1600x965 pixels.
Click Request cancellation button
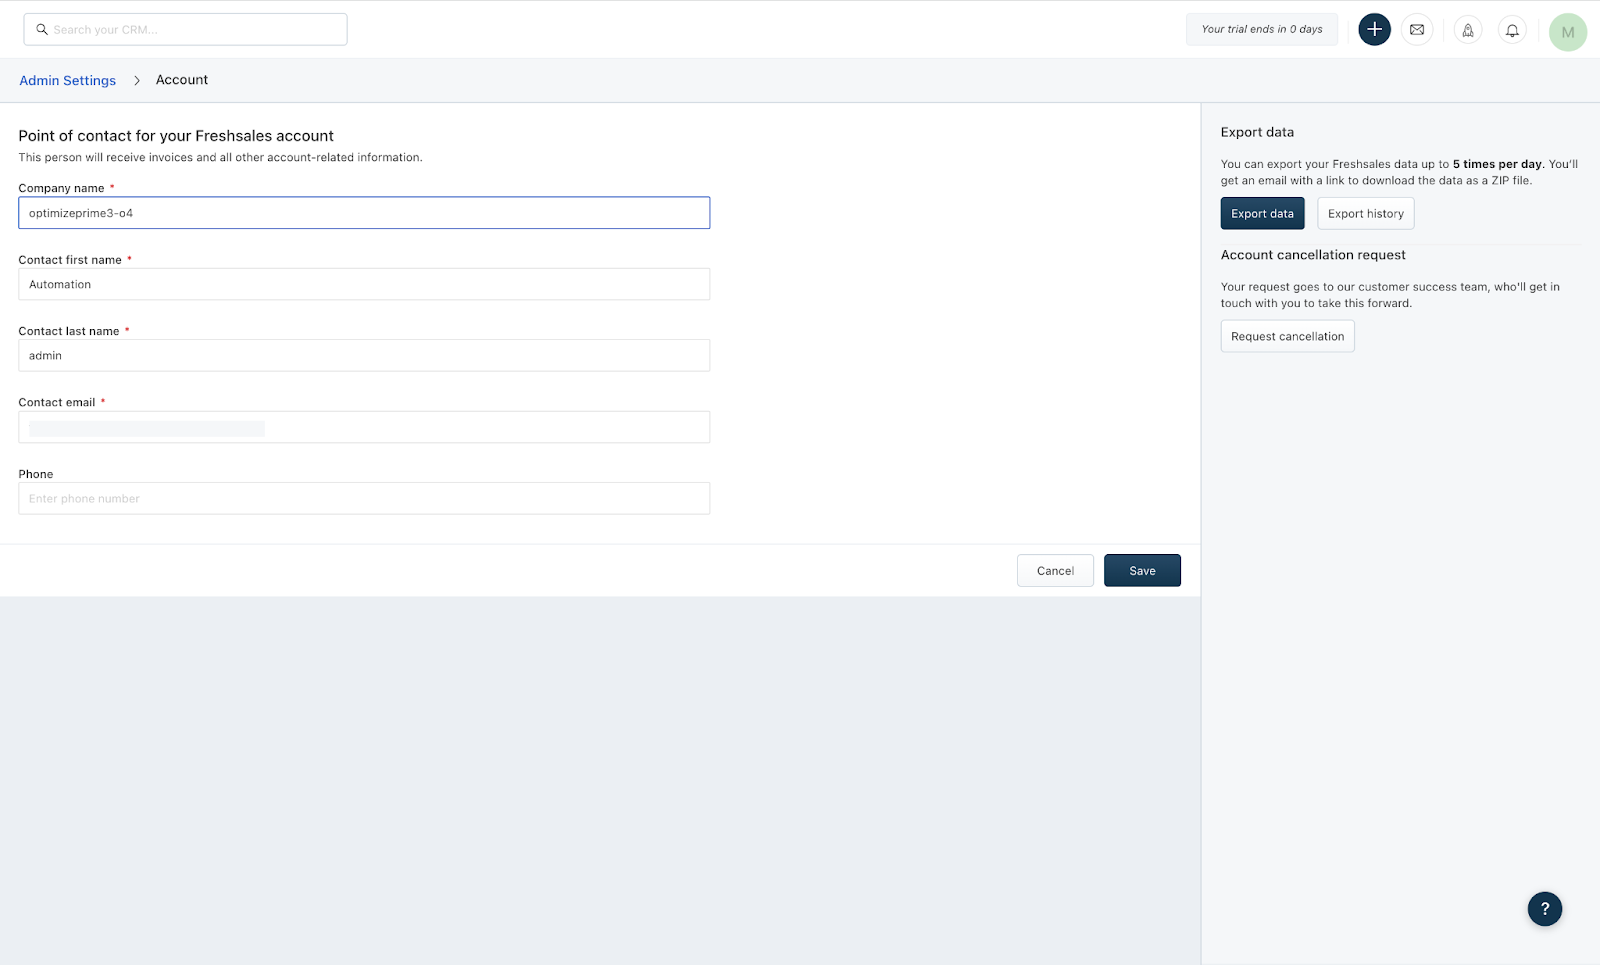click(1287, 337)
